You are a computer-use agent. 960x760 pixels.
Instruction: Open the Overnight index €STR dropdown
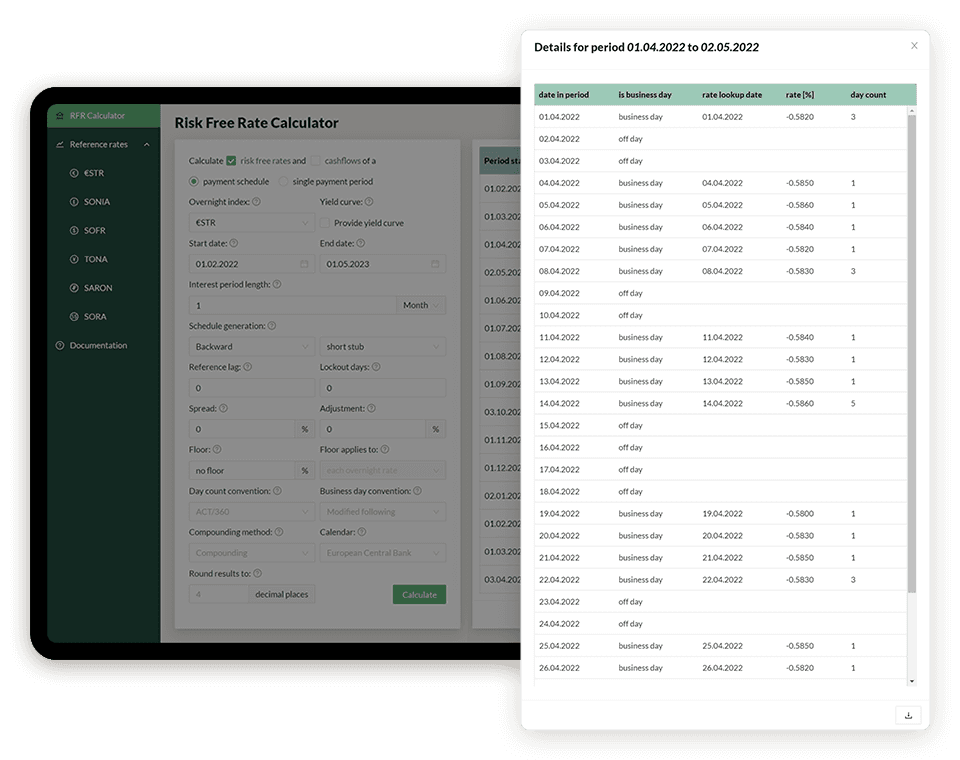(251, 223)
